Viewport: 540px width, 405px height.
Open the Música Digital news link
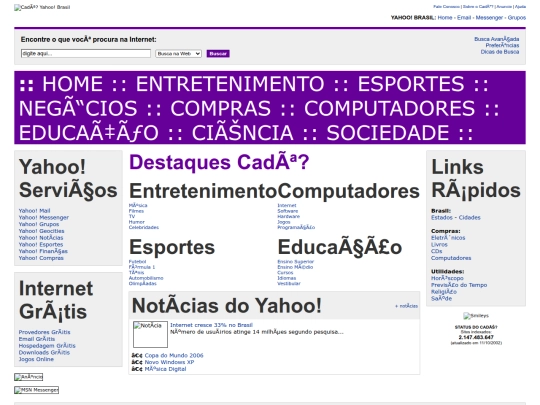165,369
